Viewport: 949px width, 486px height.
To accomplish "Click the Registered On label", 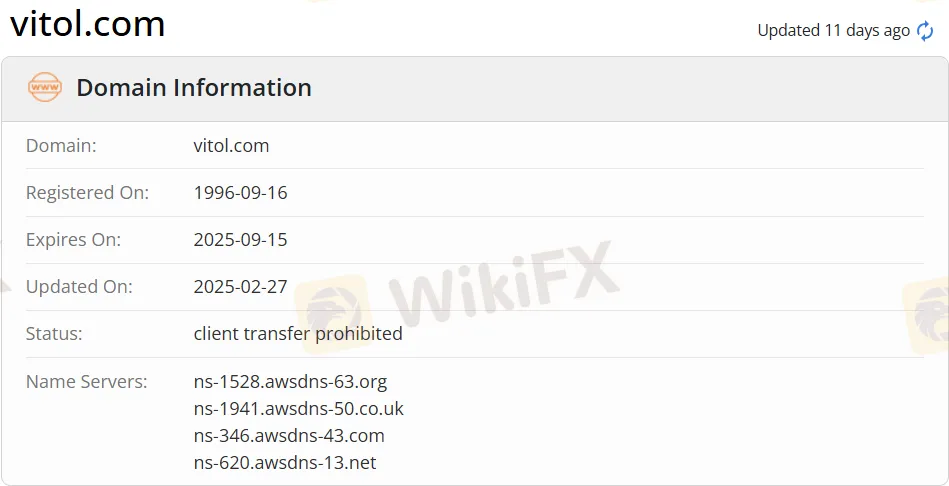I will (87, 193).
